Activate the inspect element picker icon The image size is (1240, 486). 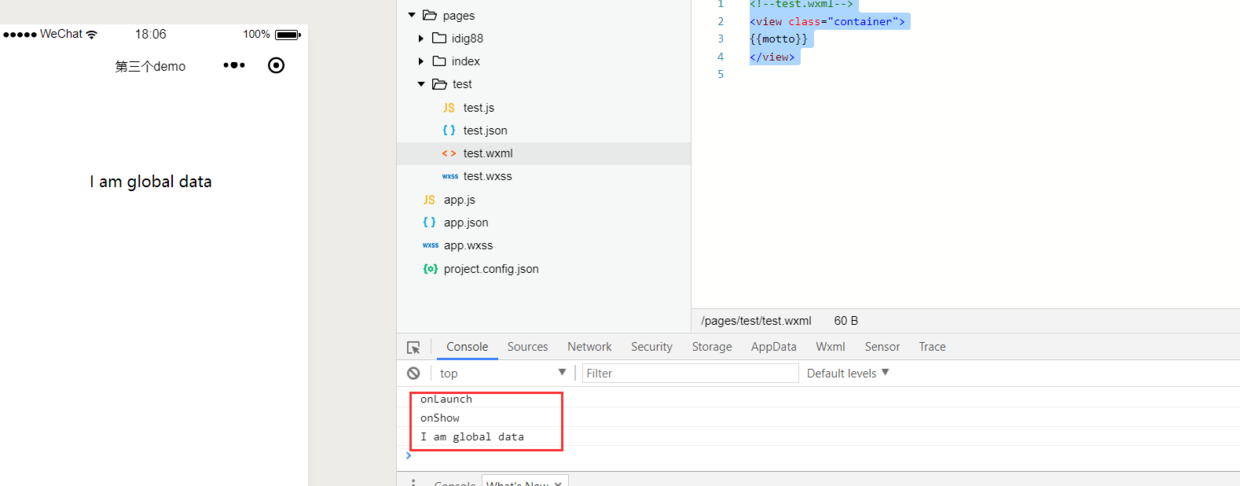tap(413, 347)
